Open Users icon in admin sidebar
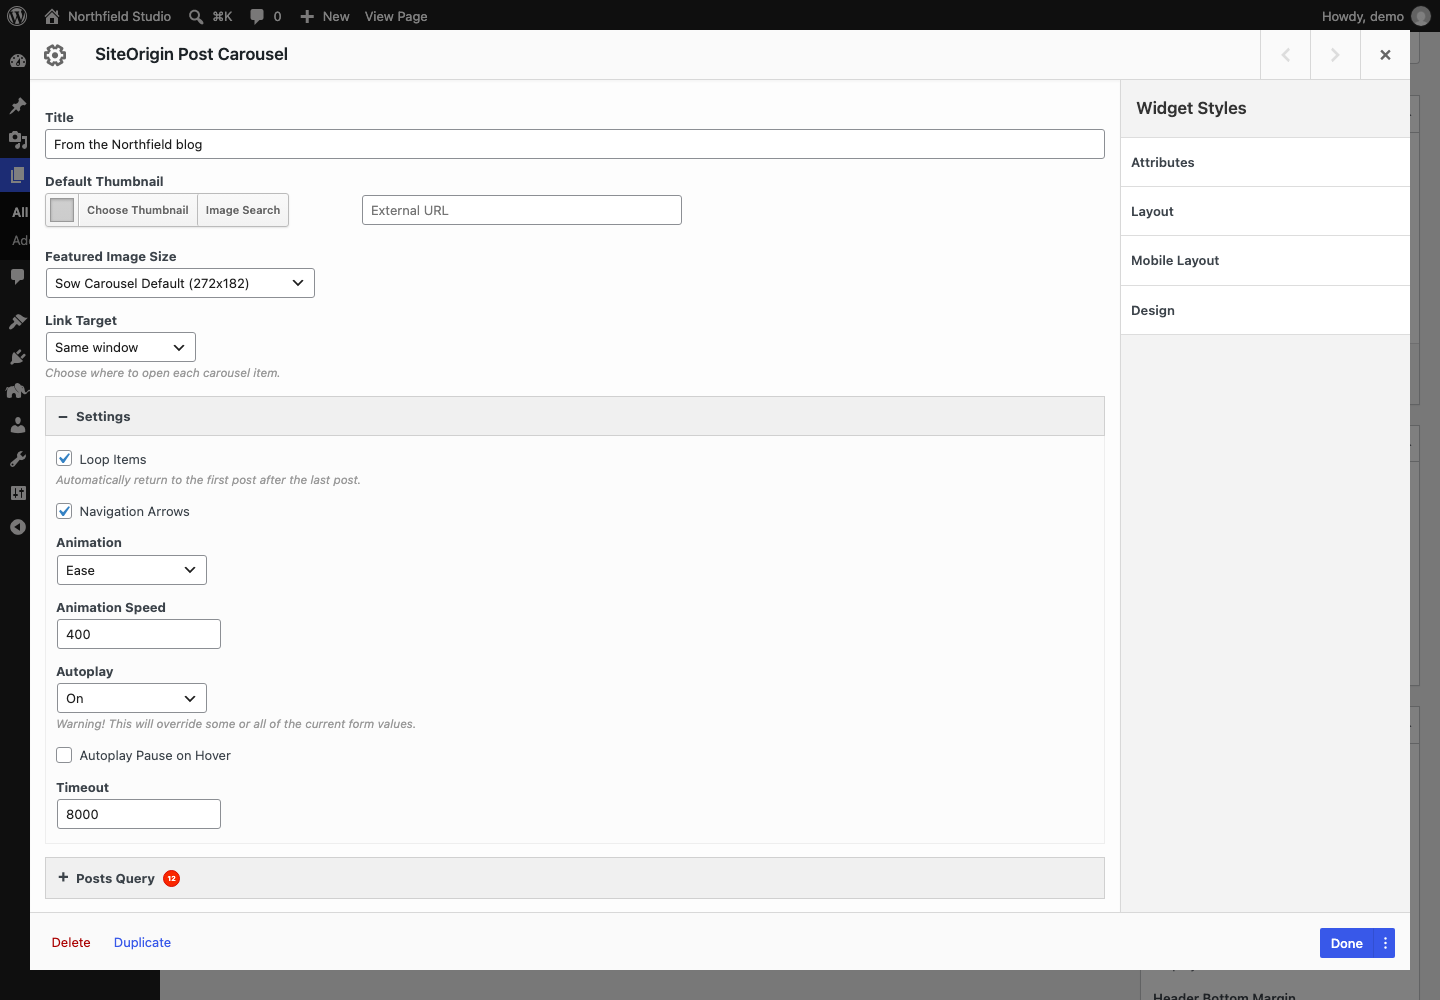Viewport: 1440px width, 1000px height. [x=17, y=424]
